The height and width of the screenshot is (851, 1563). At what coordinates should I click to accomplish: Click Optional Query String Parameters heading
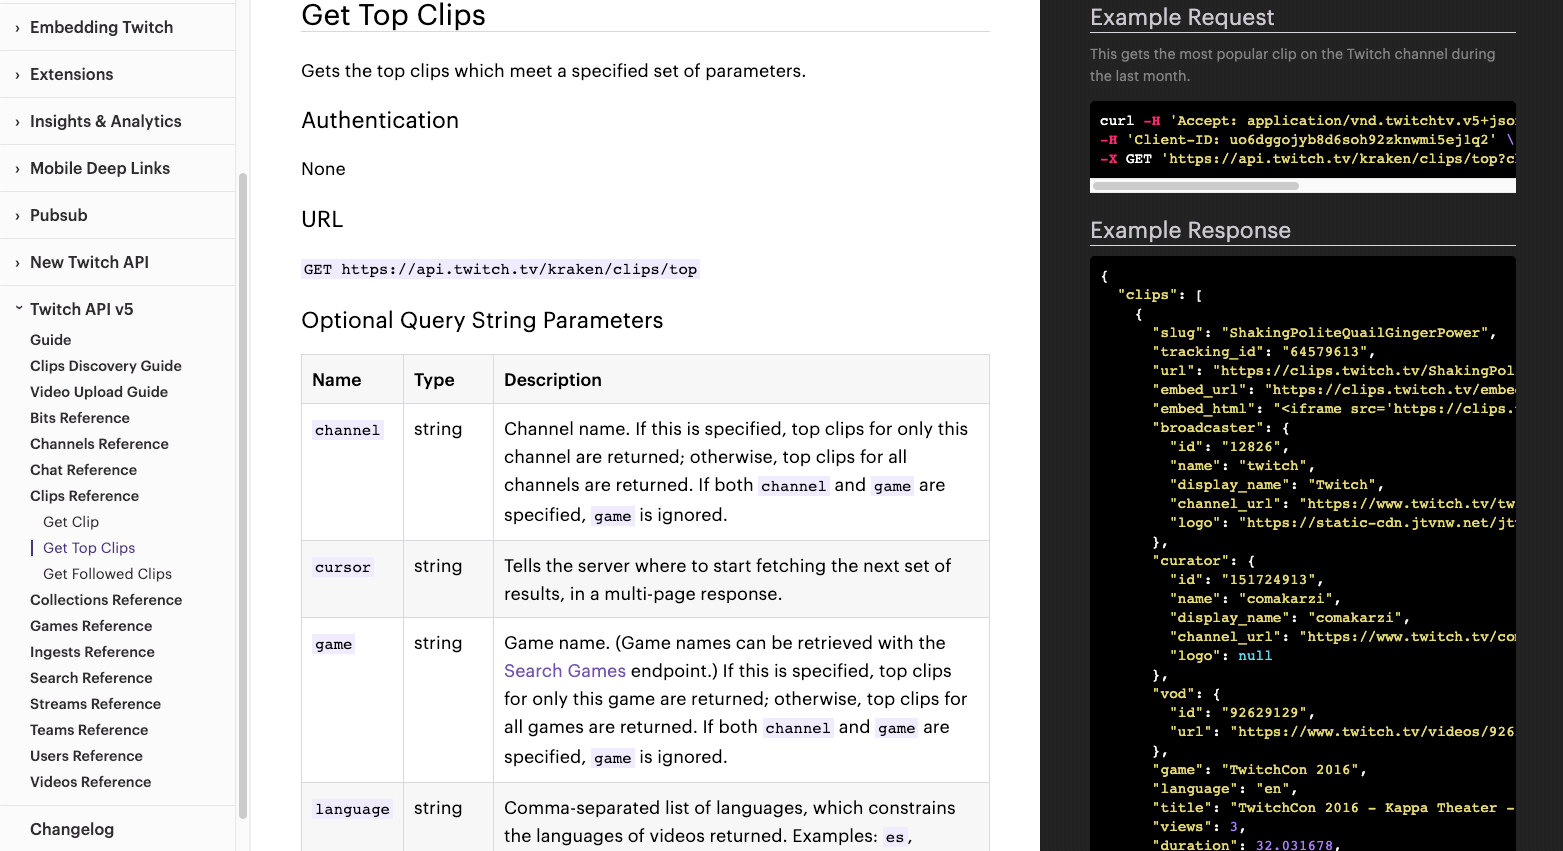pyautogui.click(x=482, y=320)
